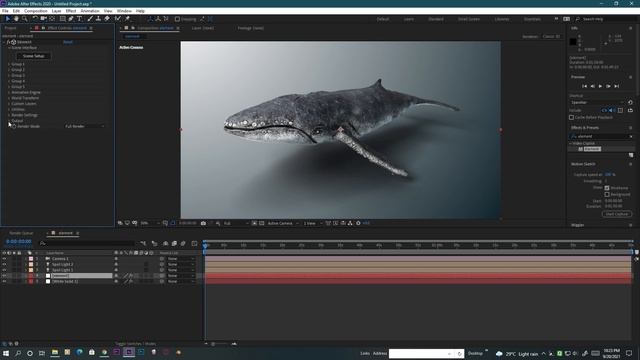Screen dimensions: 640x360
Task: Open File Explorer from taskbar
Action: 55,353
